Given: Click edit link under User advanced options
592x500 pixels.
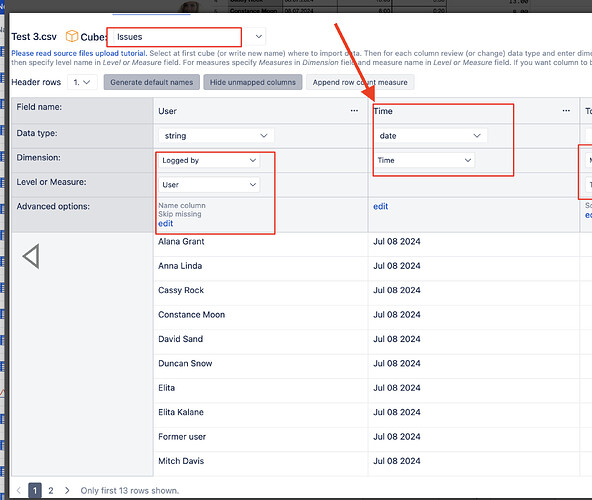Looking at the screenshot, I should pos(166,224).
